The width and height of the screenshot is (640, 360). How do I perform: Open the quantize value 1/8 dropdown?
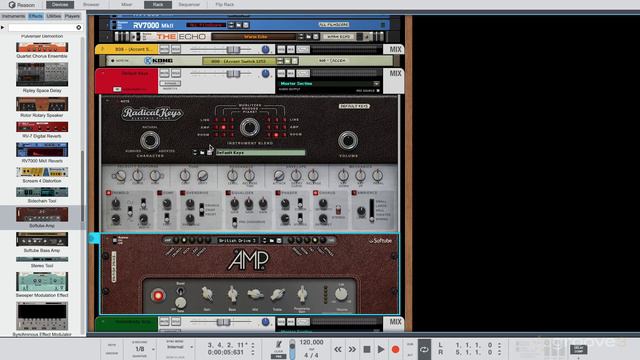pos(143,349)
